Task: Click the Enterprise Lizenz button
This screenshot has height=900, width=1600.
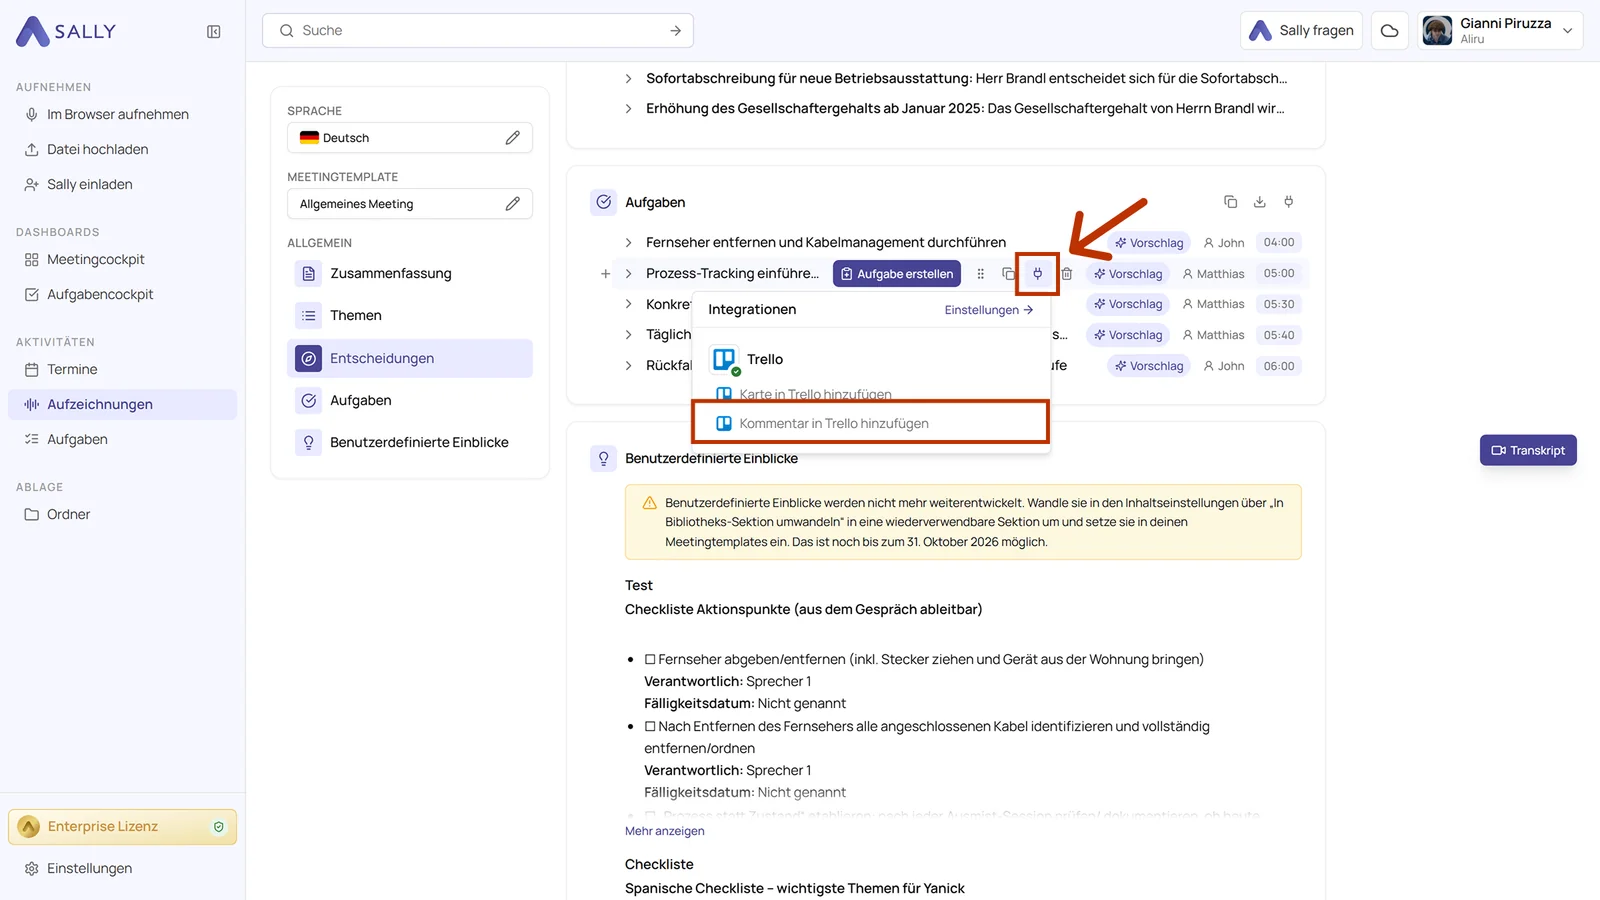Action: click(123, 827)
